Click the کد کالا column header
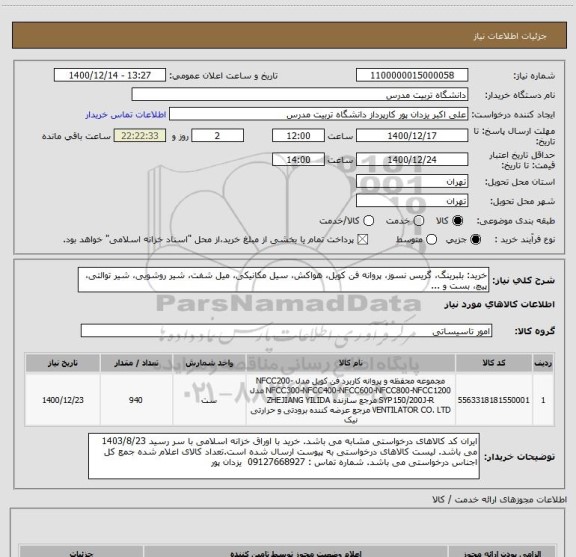Screen dimensions: 576x557 [494, 363]
